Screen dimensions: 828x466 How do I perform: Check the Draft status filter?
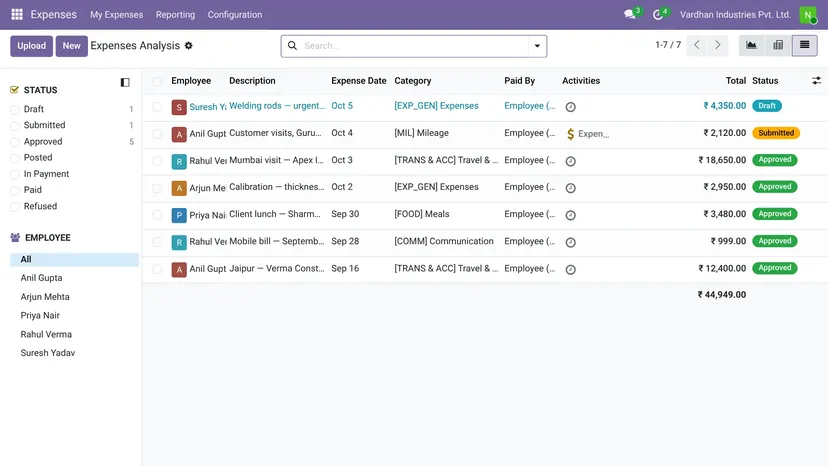[15, 109]
